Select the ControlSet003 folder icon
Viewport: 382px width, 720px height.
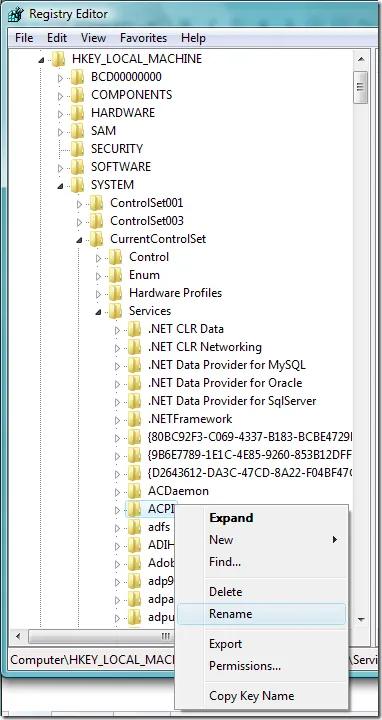[x=96, y=221]
